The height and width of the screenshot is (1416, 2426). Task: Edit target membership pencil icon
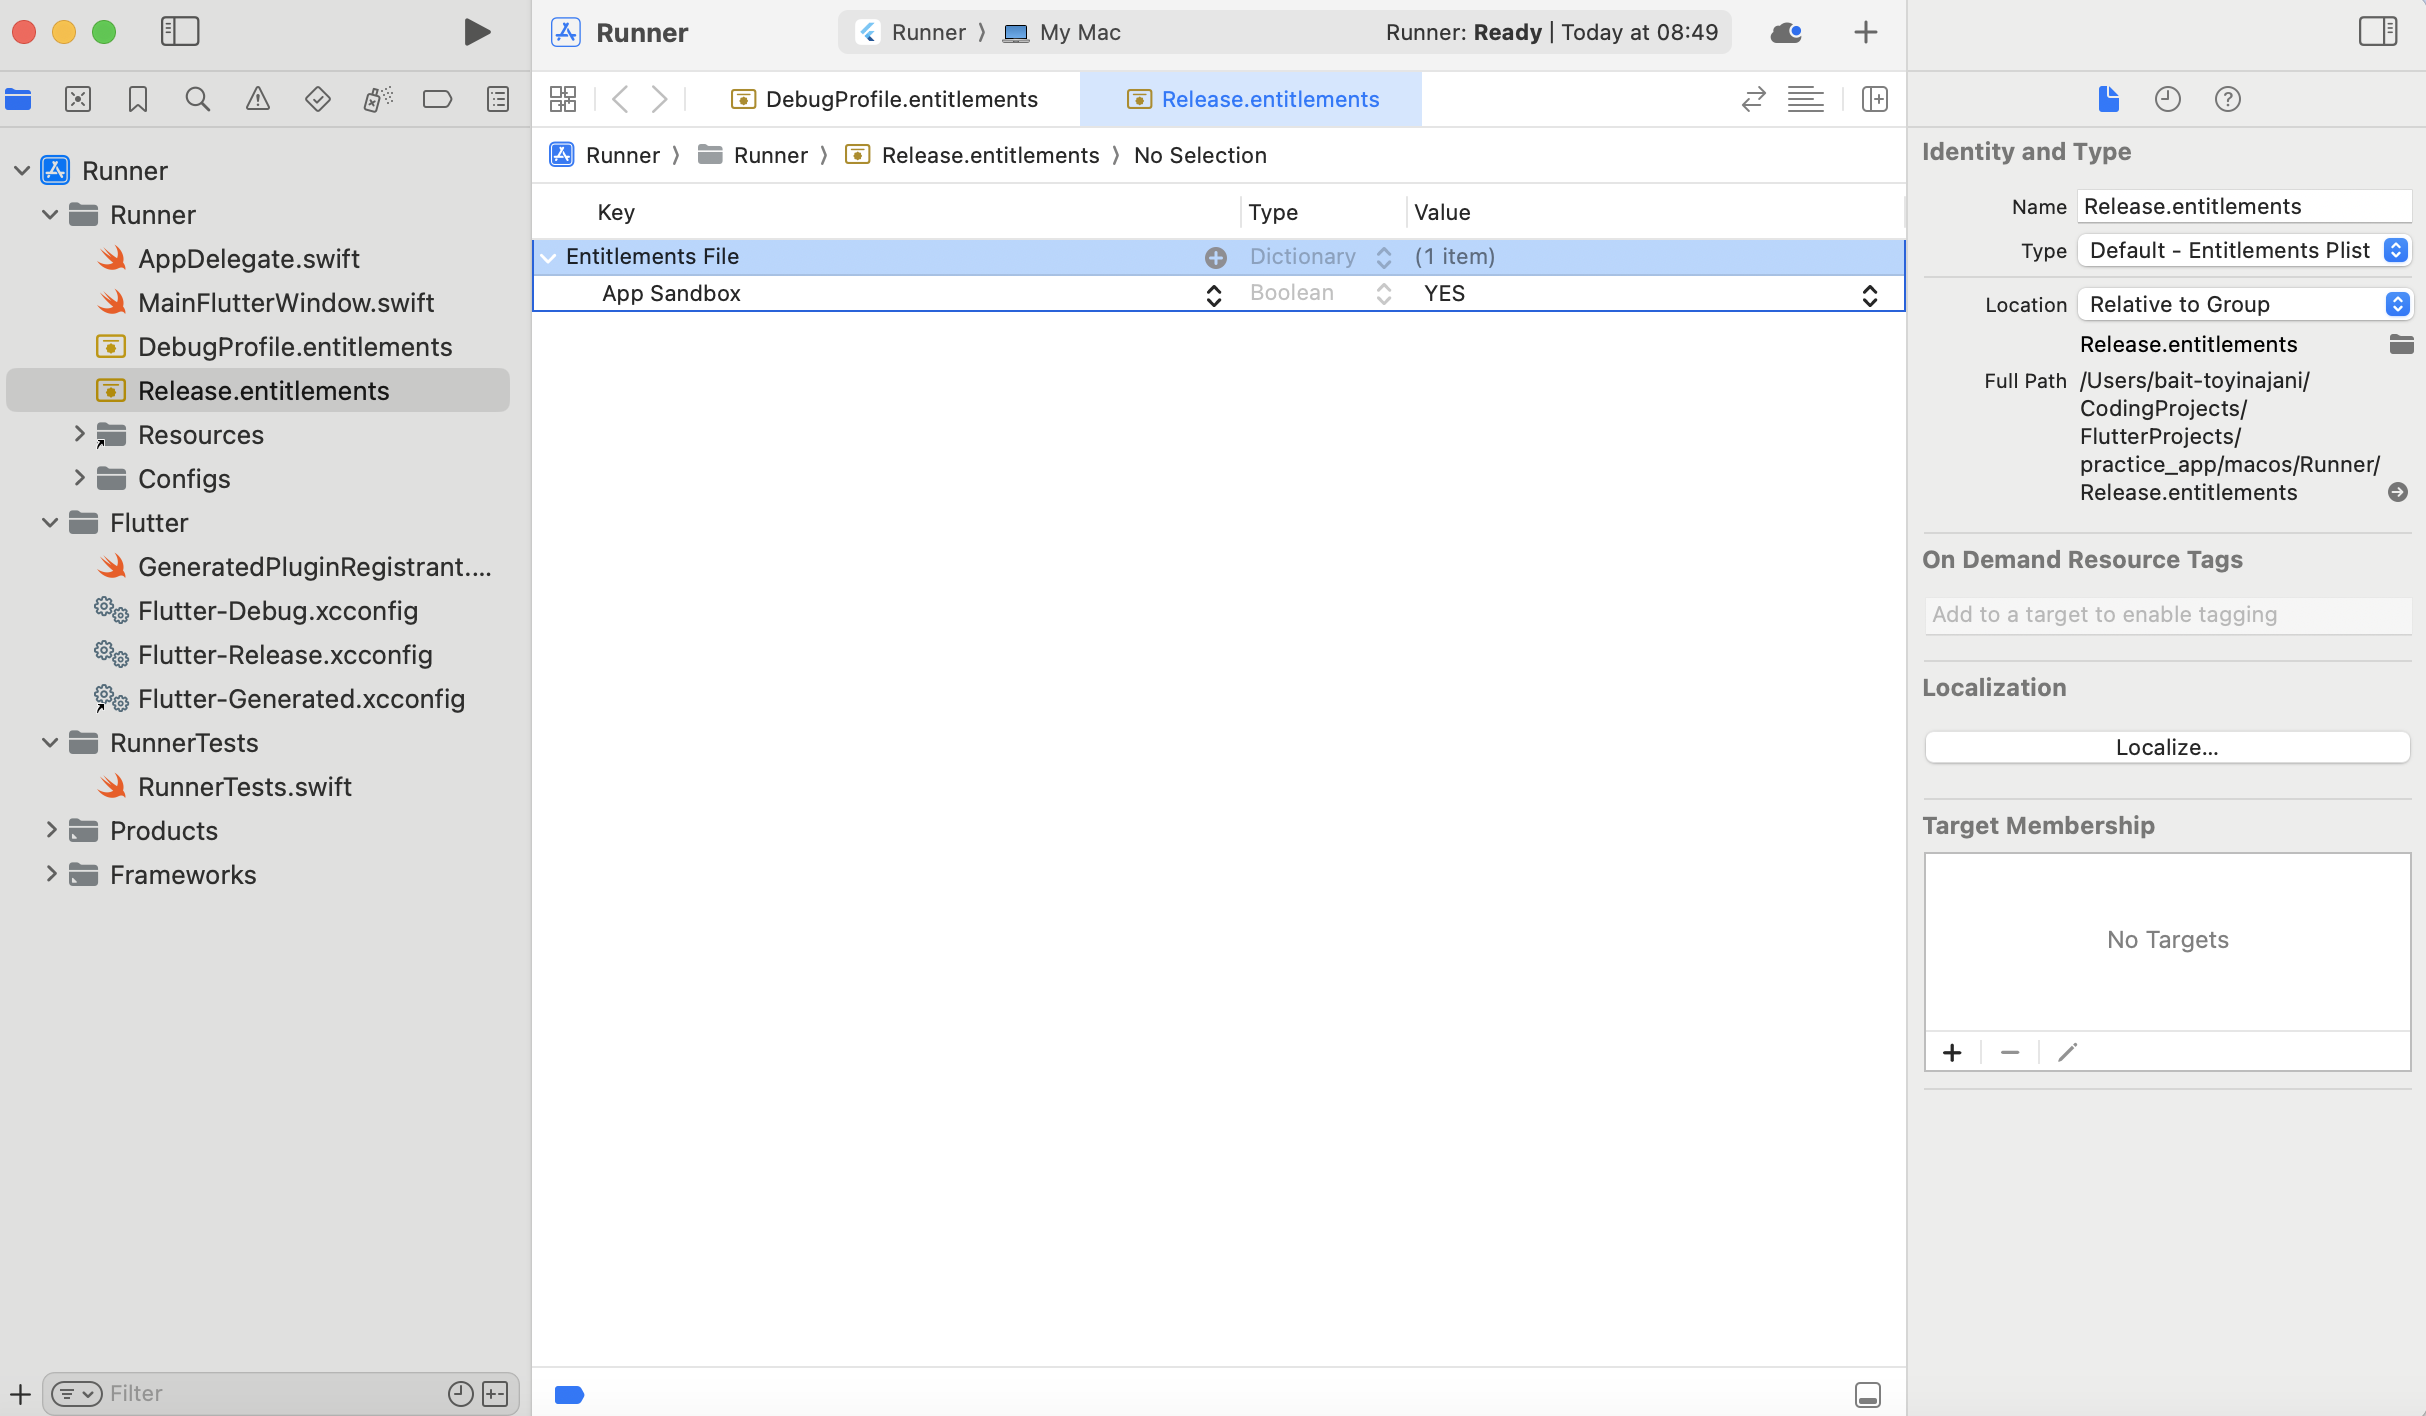(2068, 1052)
